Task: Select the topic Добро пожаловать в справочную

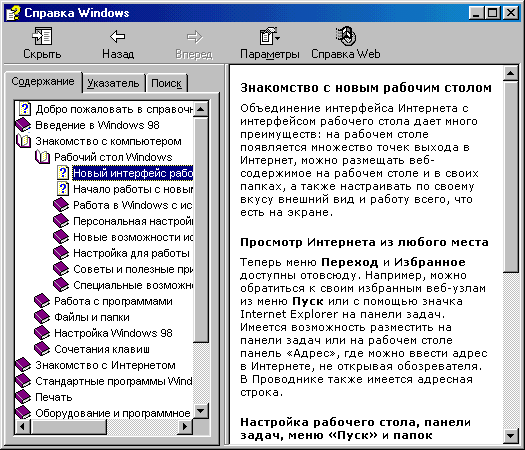Action: click(x=114, y=109)
